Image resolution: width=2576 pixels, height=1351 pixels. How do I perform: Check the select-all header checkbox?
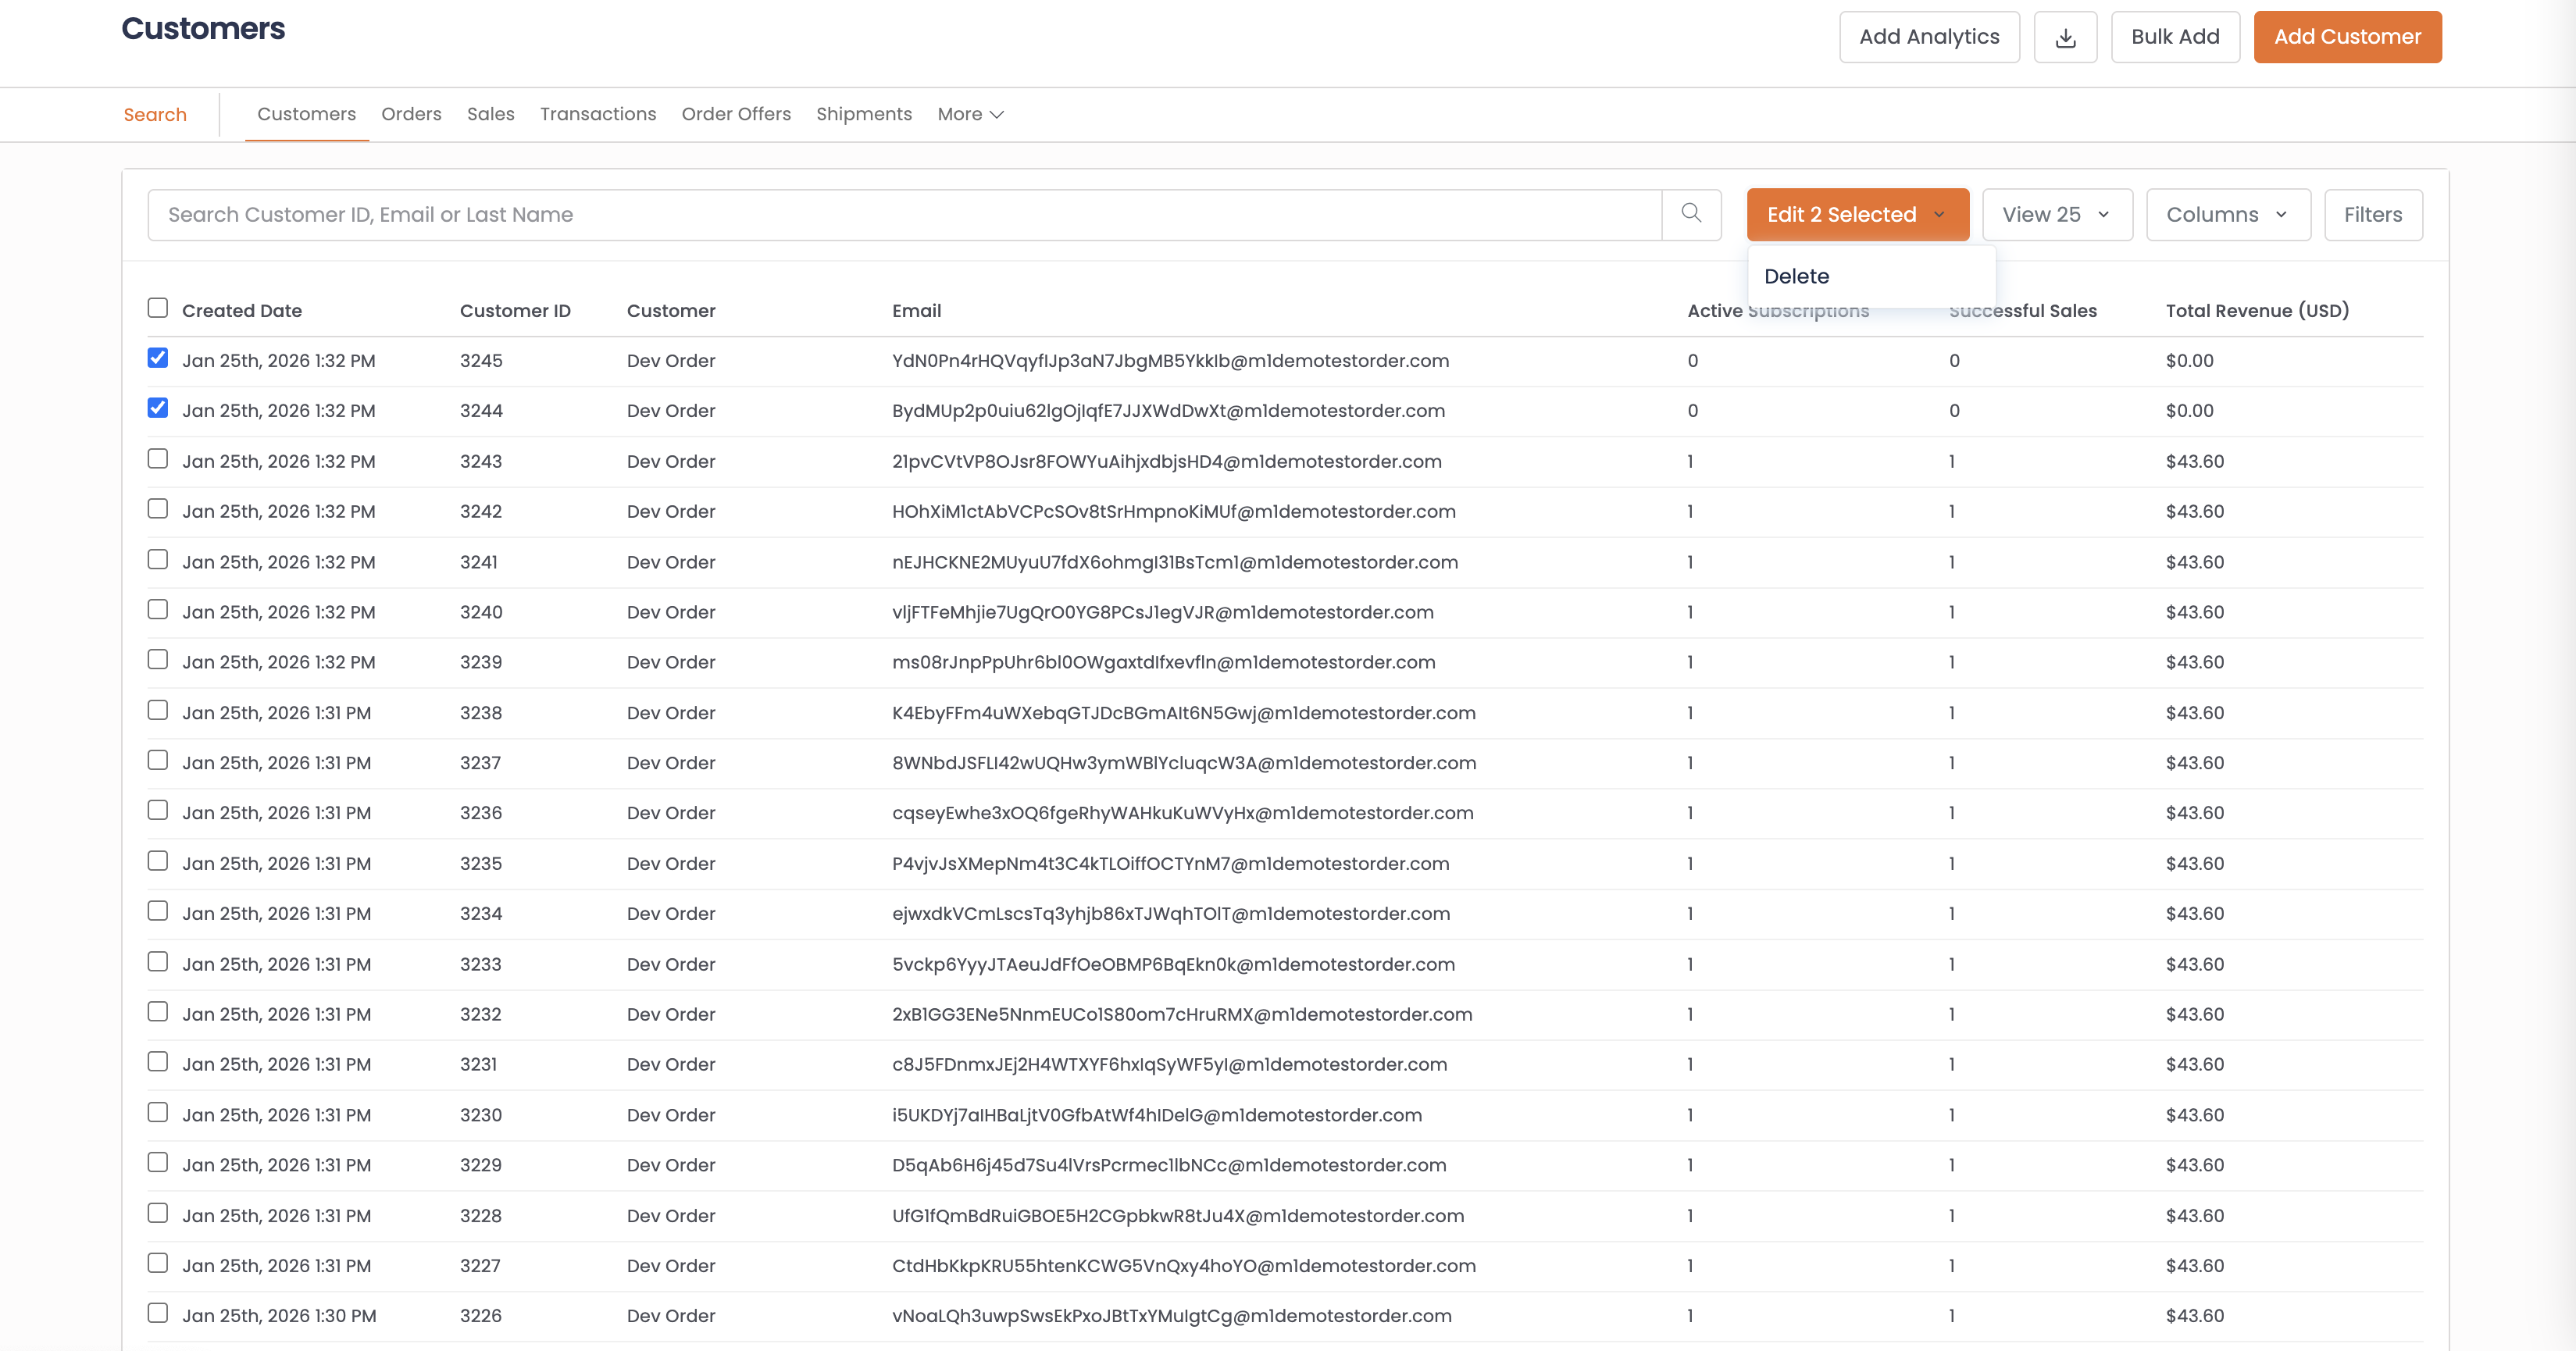tap(158, 308)
